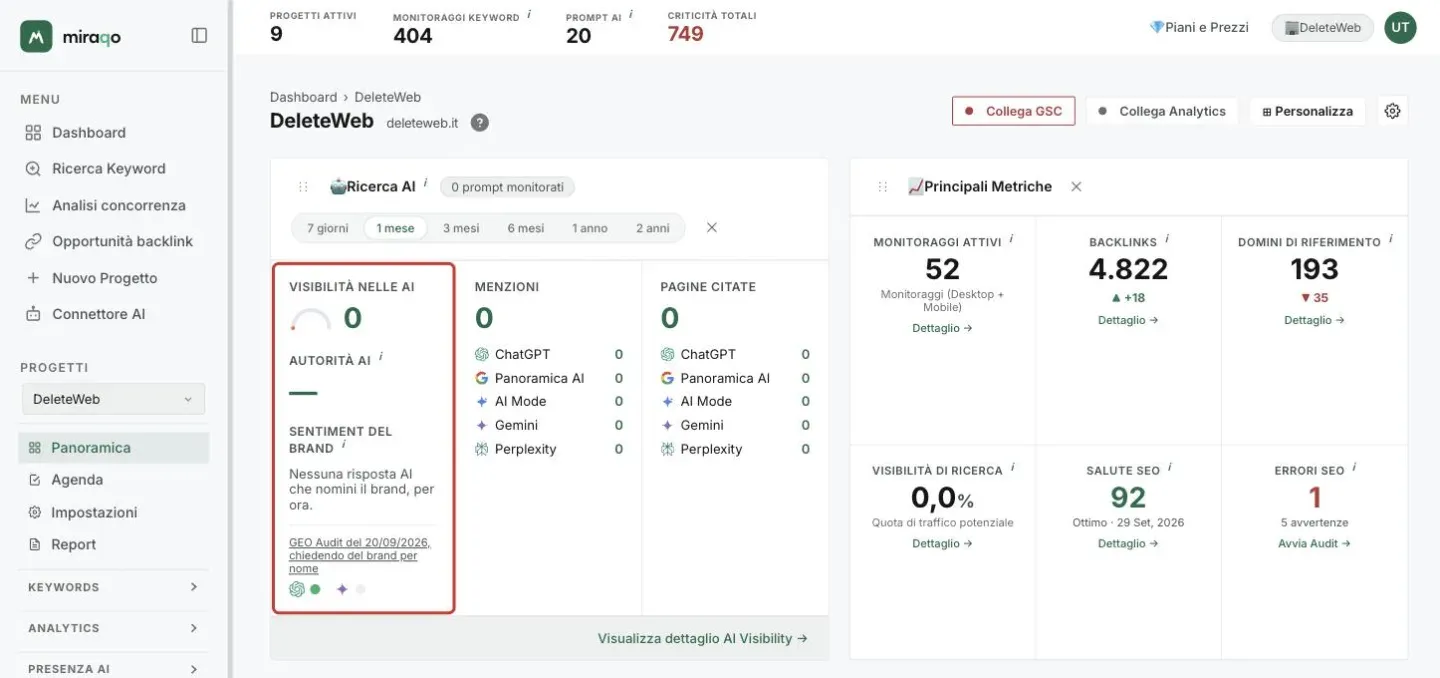Click the Autorità AI info icon
The height and width of the screenshot is (678, 1440).
pos(381,357)
